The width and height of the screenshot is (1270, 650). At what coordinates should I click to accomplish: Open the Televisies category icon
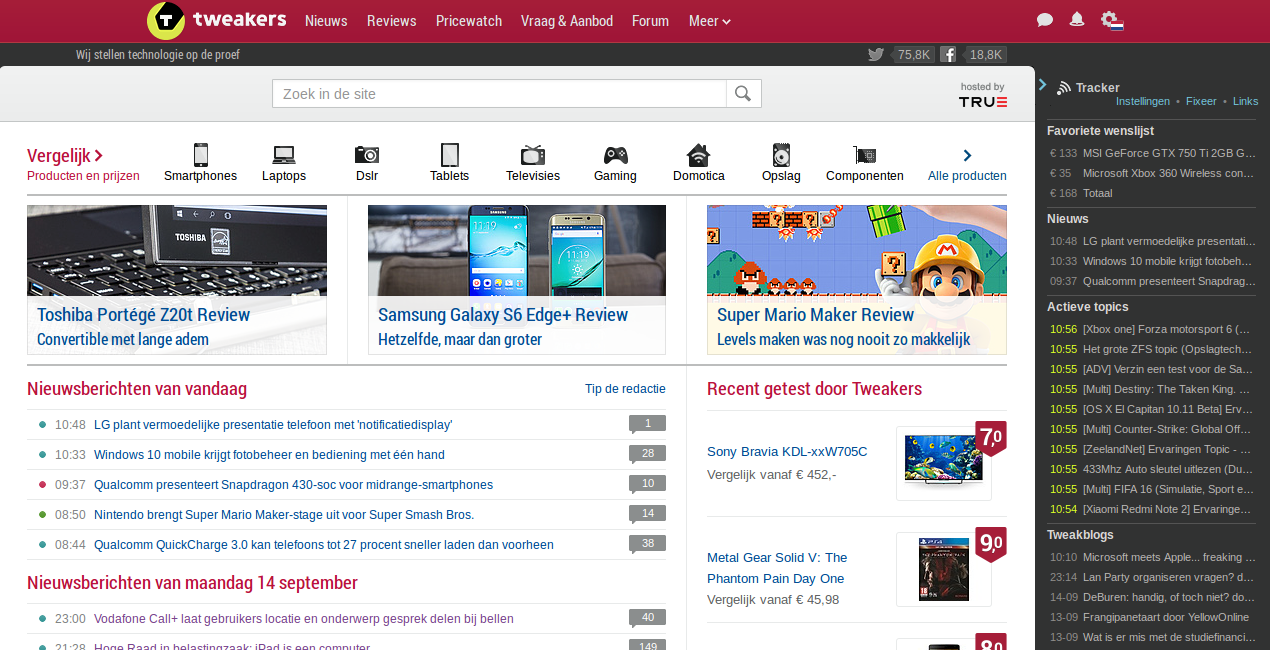pyautogui.click(x=533, y=155)
